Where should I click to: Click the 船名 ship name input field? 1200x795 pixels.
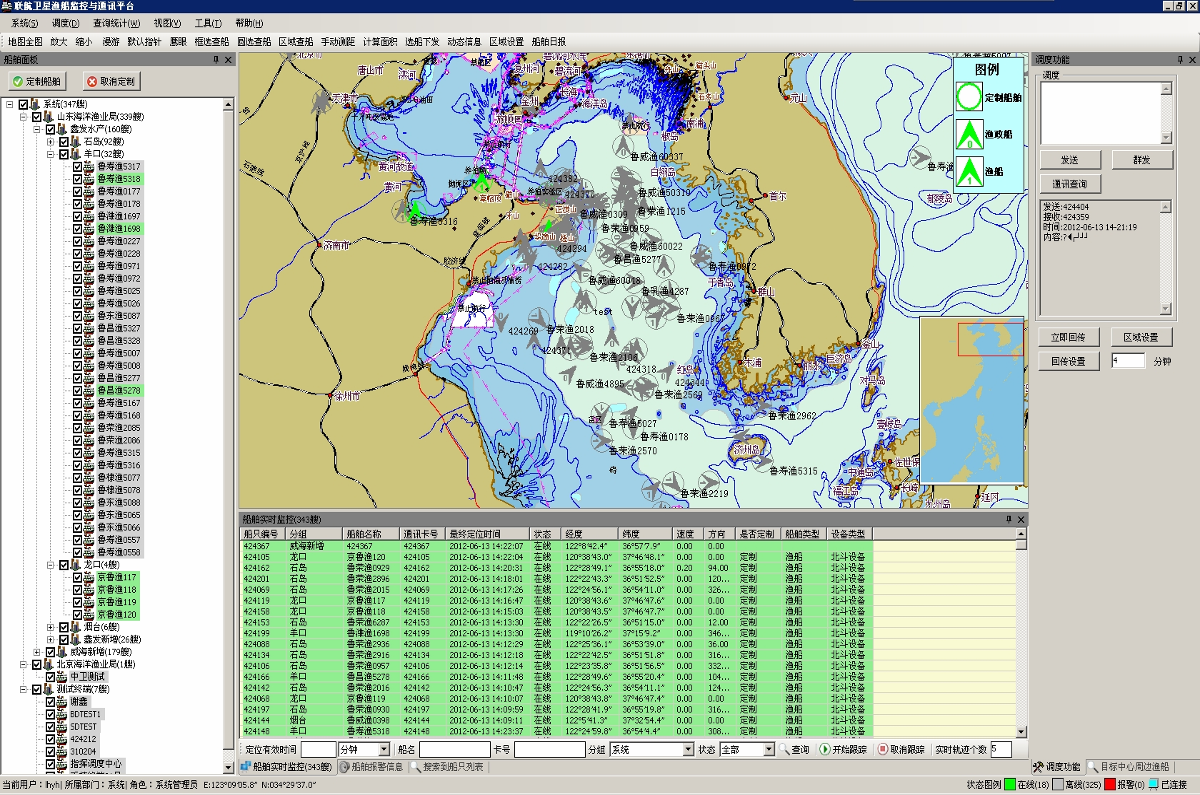click(x=453, y=749)
